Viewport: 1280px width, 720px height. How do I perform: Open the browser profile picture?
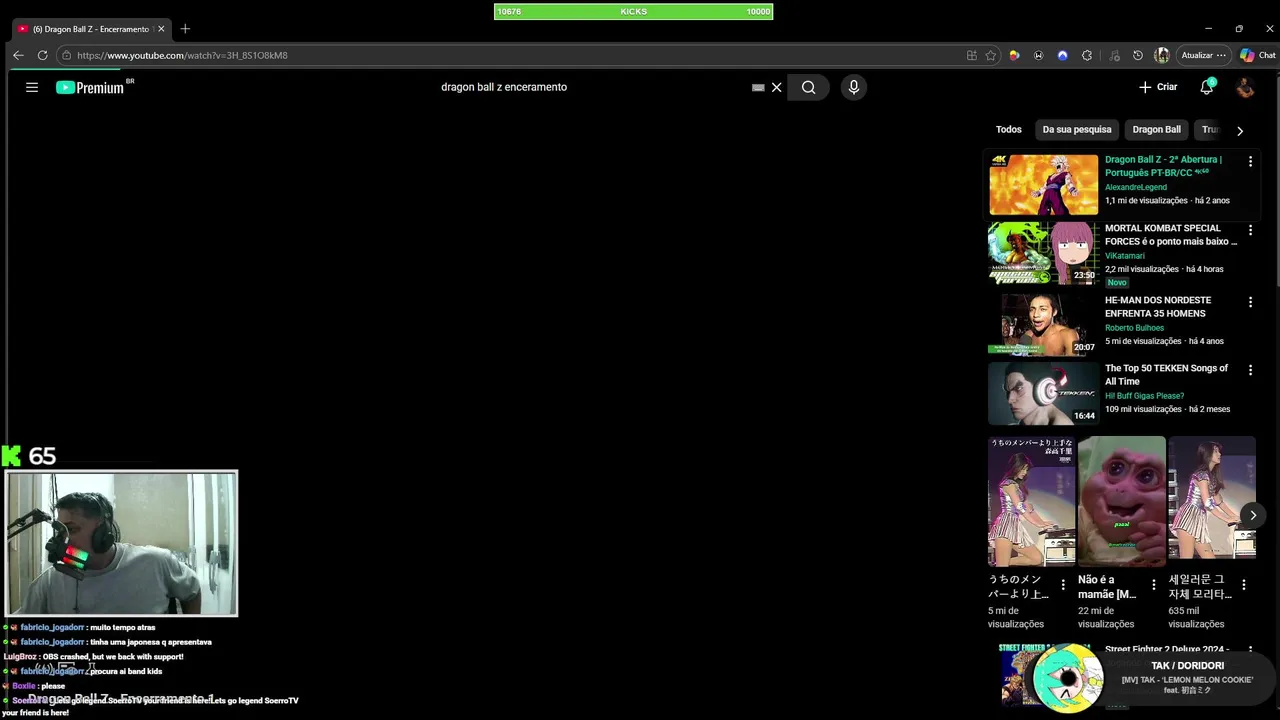coord(1161,55)
